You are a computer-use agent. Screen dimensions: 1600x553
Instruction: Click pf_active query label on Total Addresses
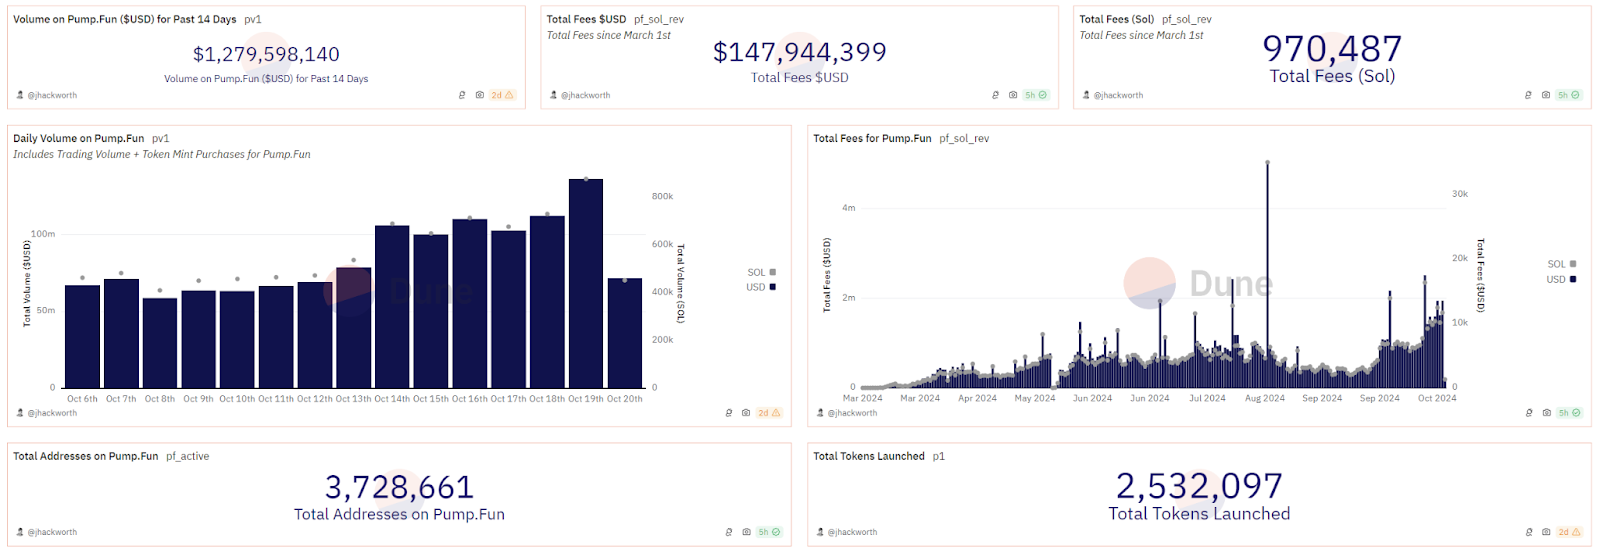(x=188, y=456)
